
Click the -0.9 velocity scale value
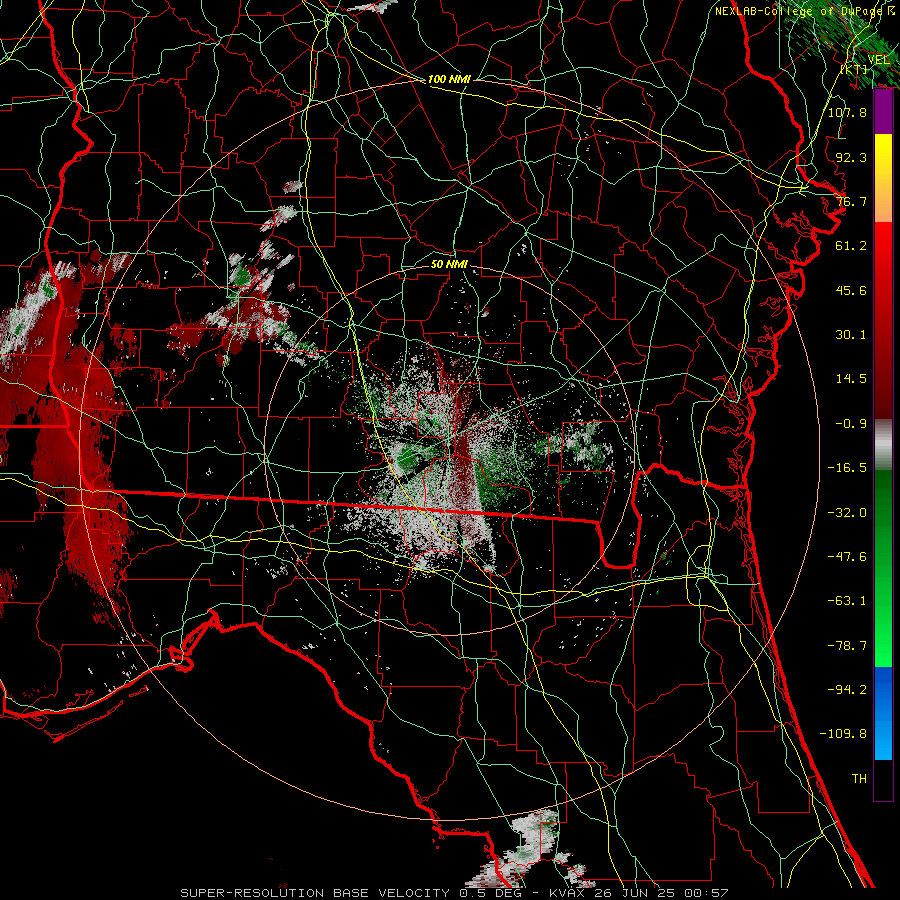pyautogui.click(x=851, y=424)
